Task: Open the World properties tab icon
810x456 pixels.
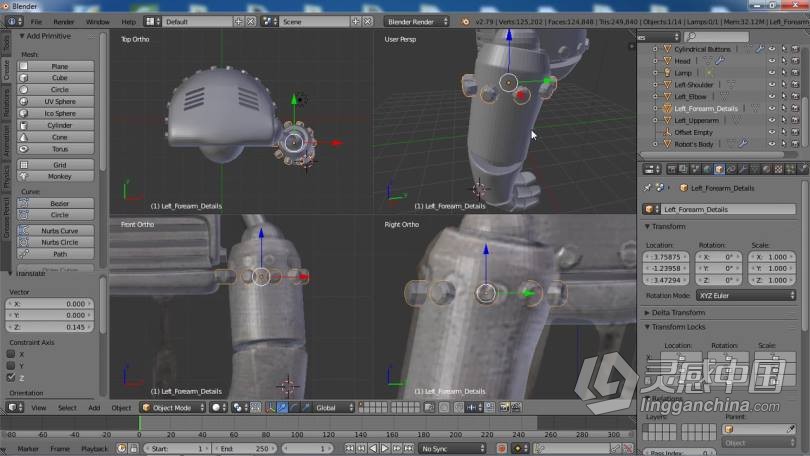Action: (707, 169)
